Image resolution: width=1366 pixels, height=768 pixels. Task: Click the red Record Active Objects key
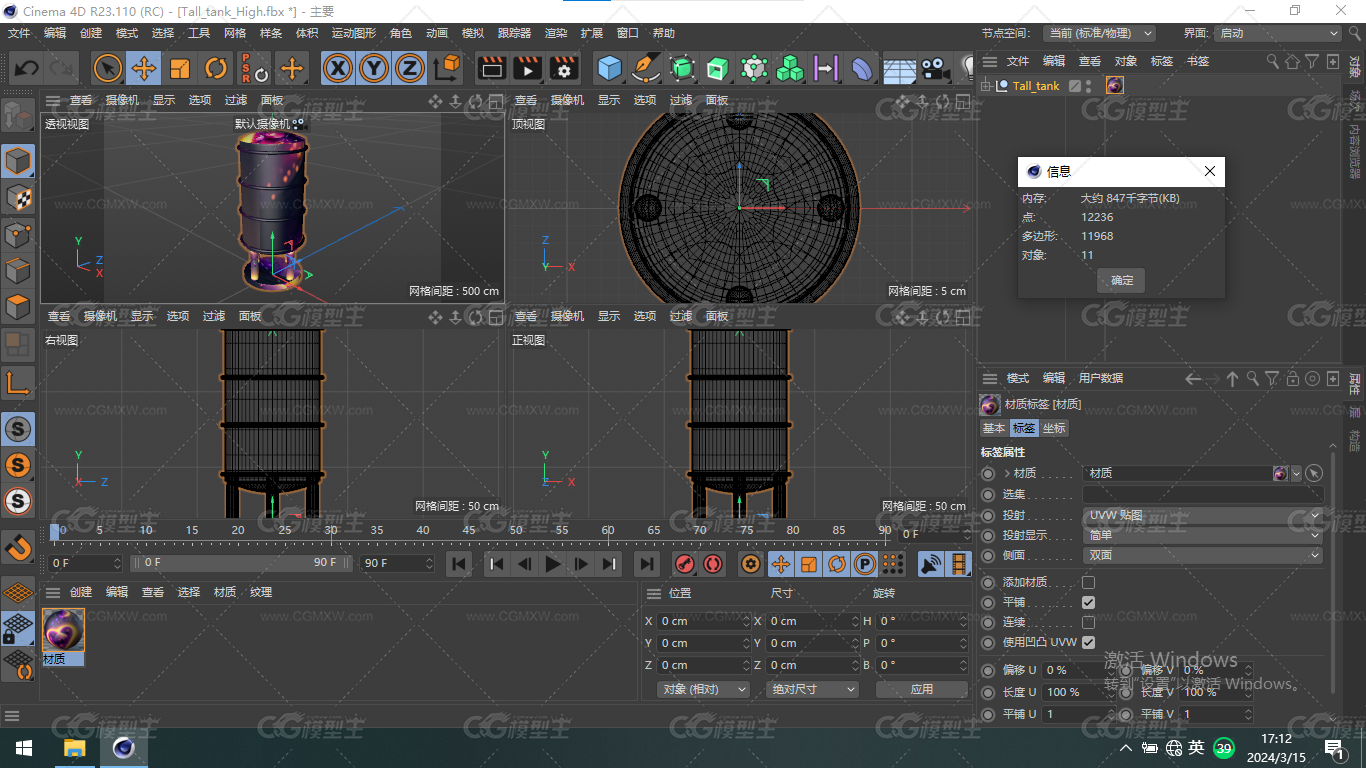click(684, 564)
